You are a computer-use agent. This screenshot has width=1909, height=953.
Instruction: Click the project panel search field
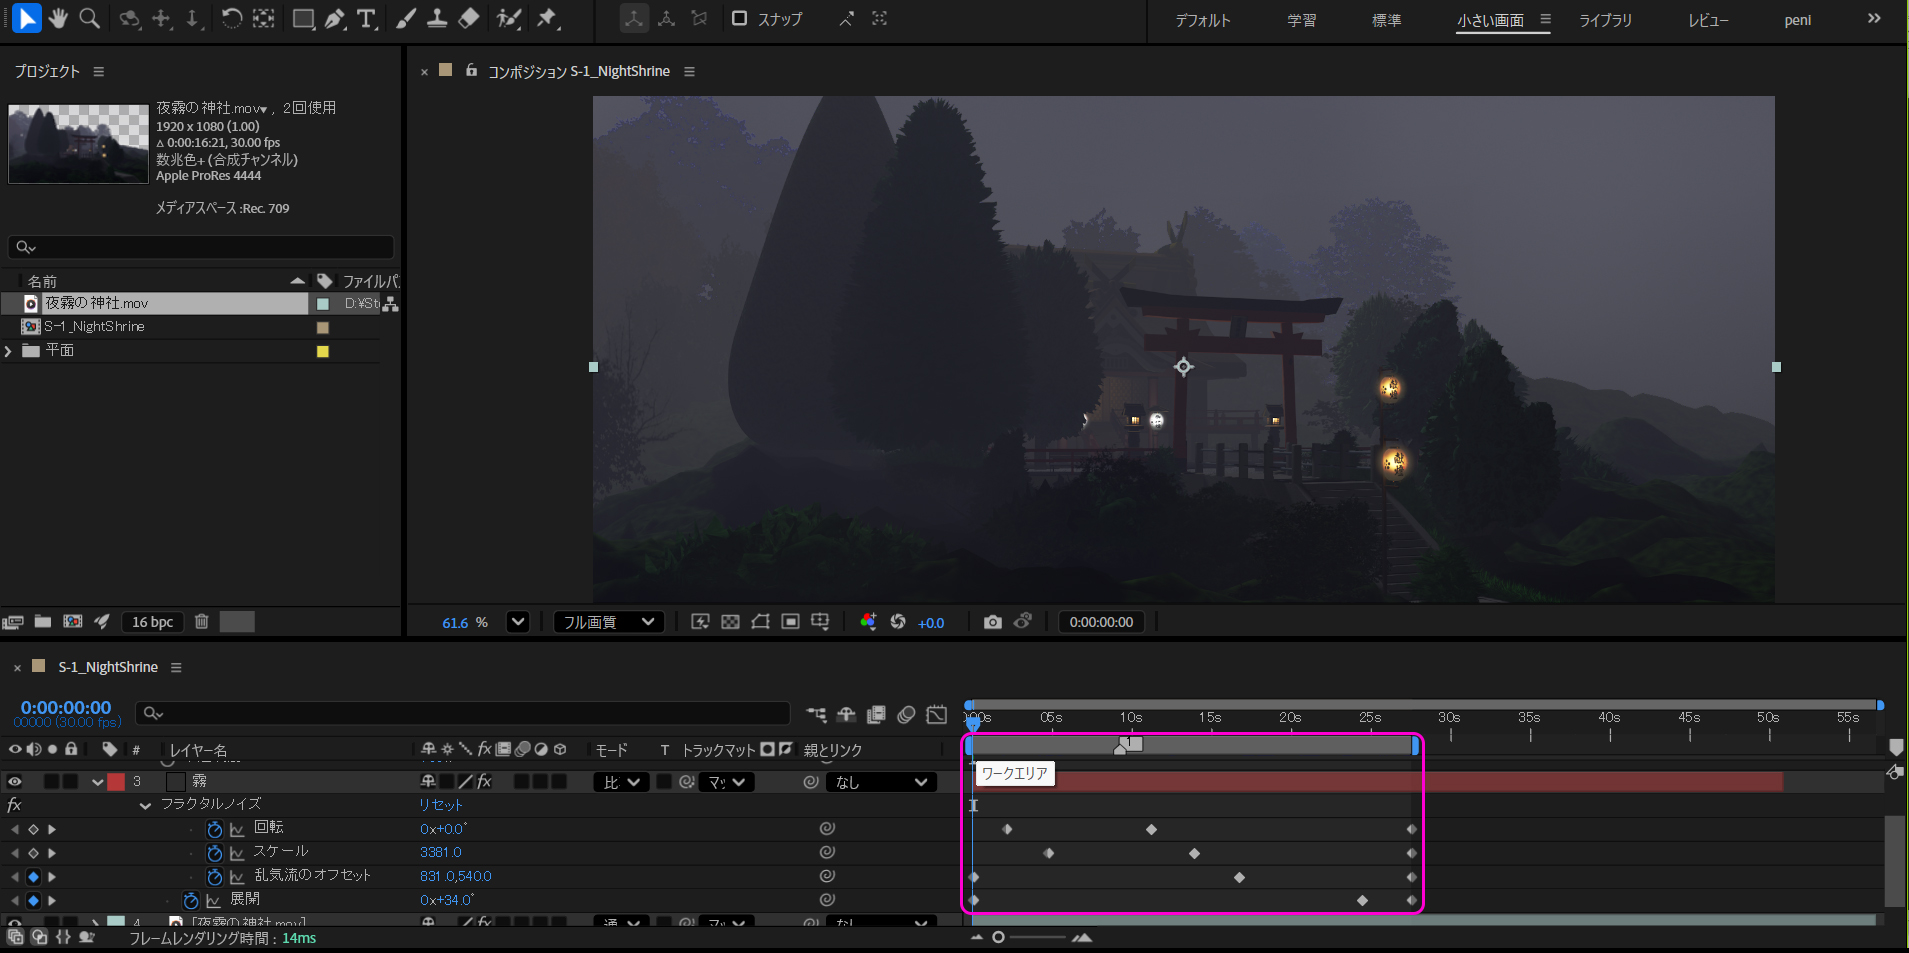coord(200,247)
